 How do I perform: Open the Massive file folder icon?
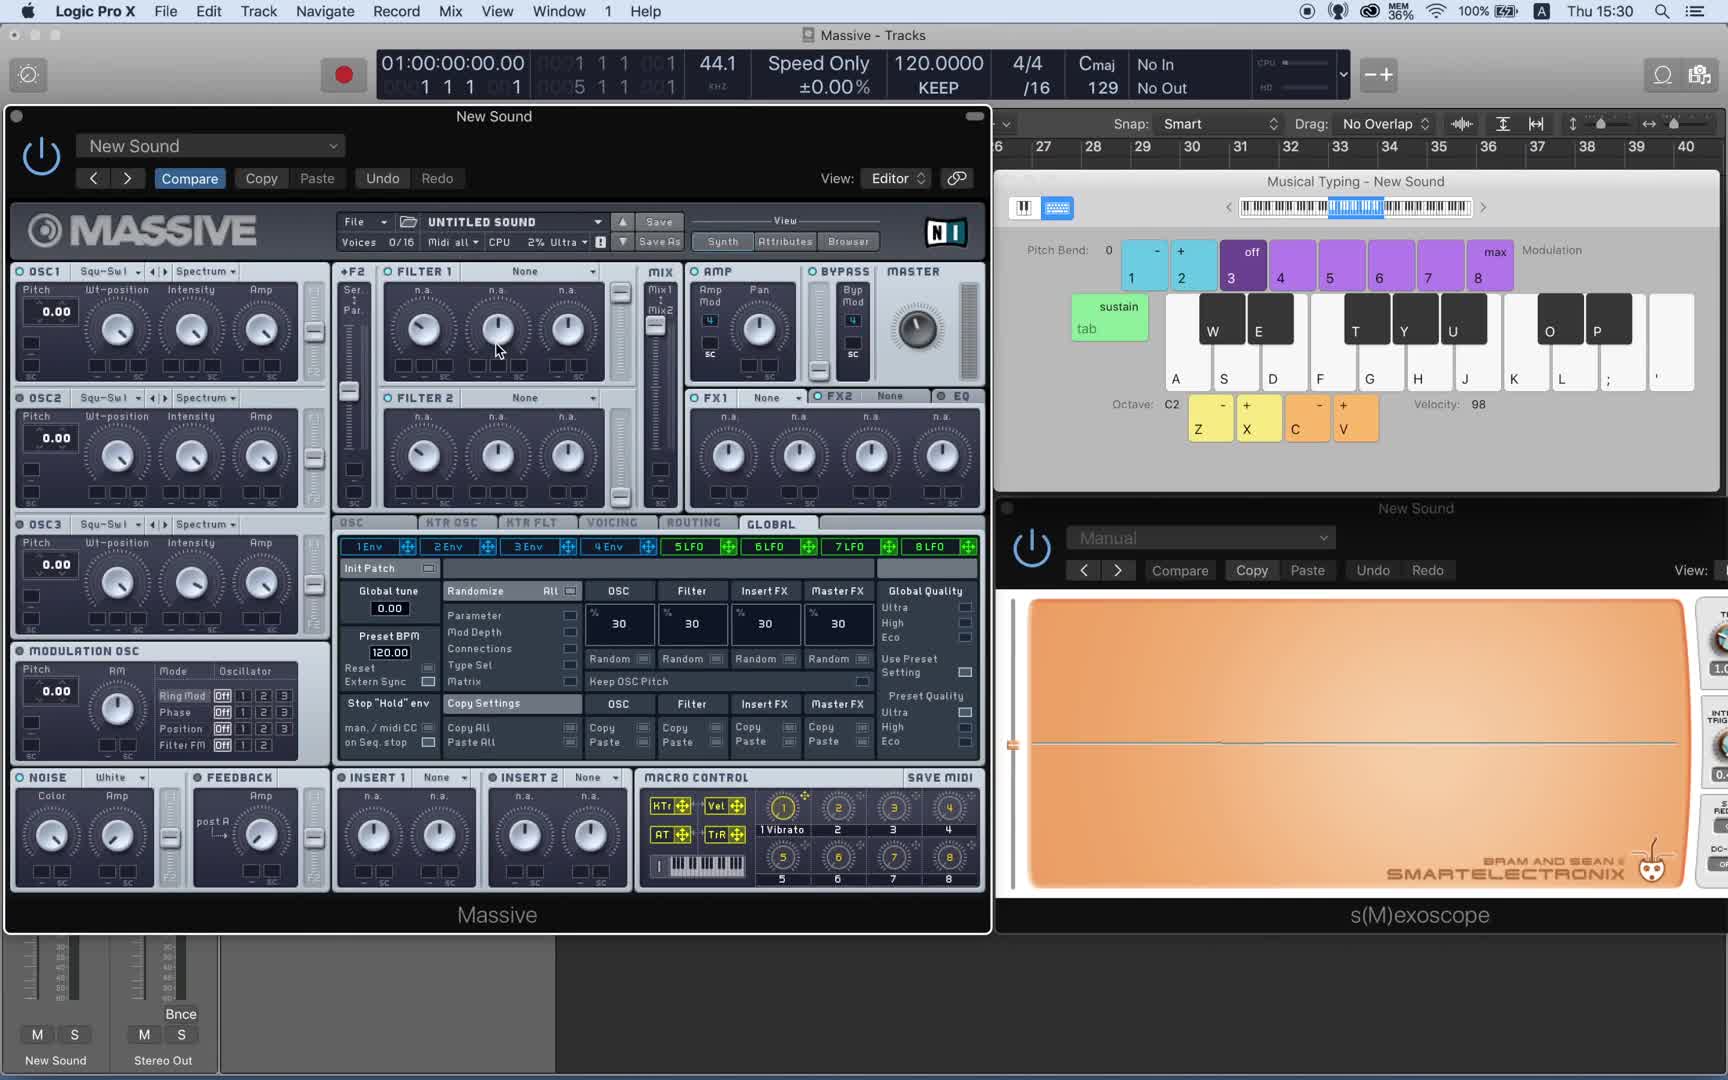pos(408,222)
